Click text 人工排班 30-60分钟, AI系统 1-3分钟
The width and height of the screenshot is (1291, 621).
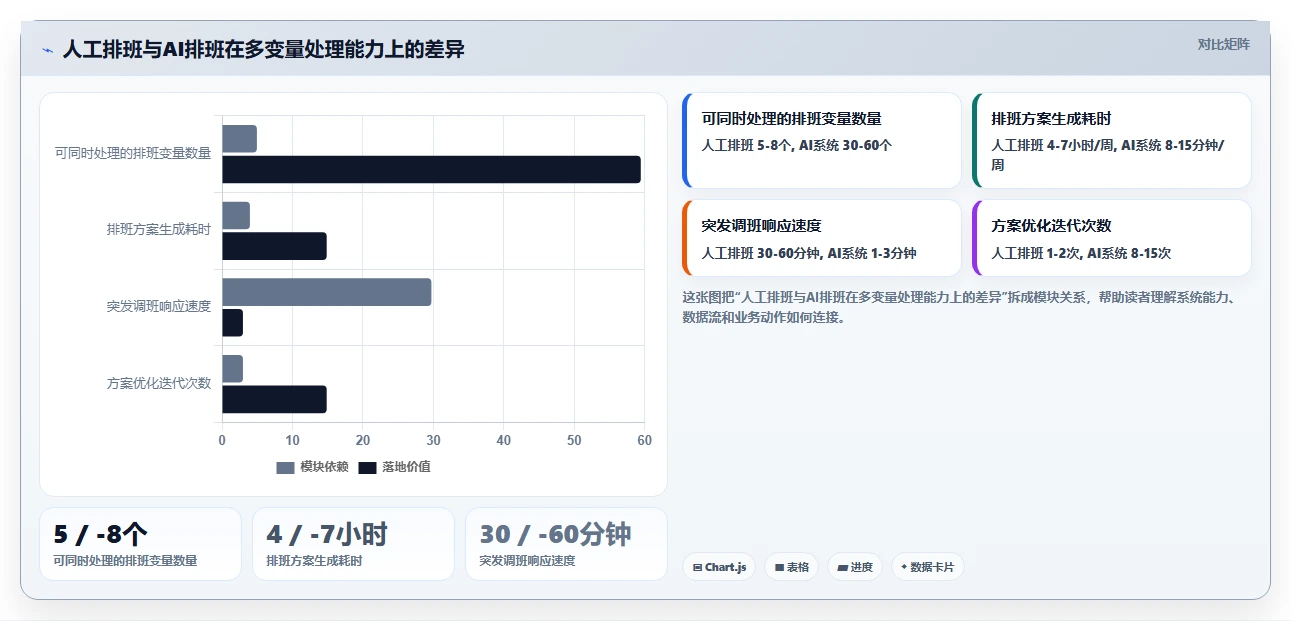coord(809,253)
